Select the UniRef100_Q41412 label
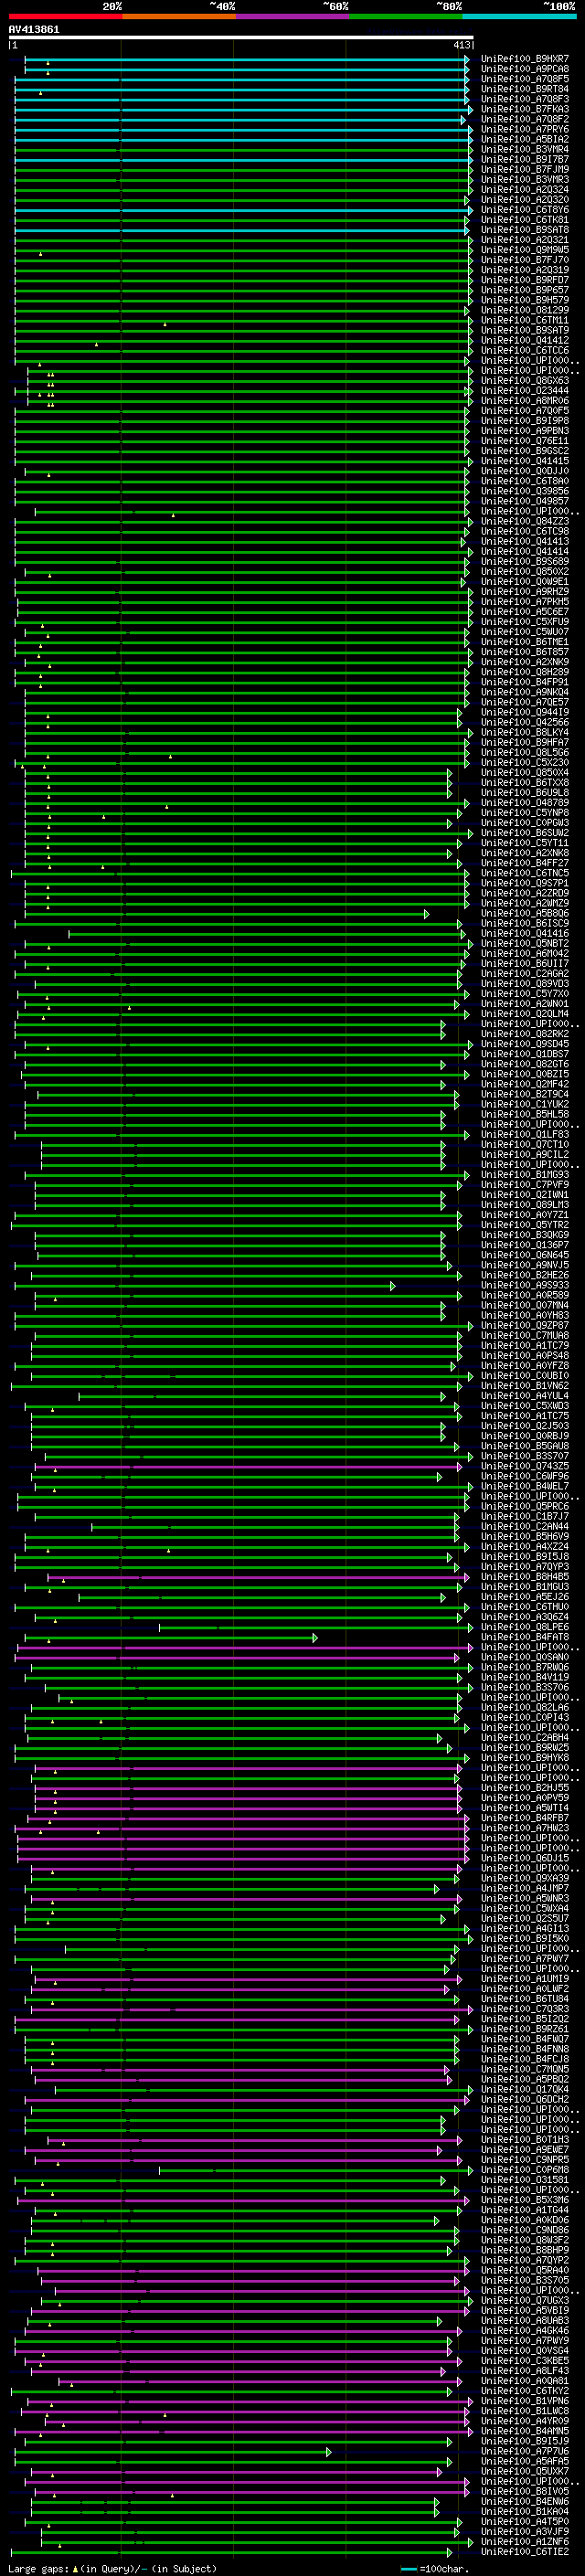585x2576 pixels. point(525,340)
